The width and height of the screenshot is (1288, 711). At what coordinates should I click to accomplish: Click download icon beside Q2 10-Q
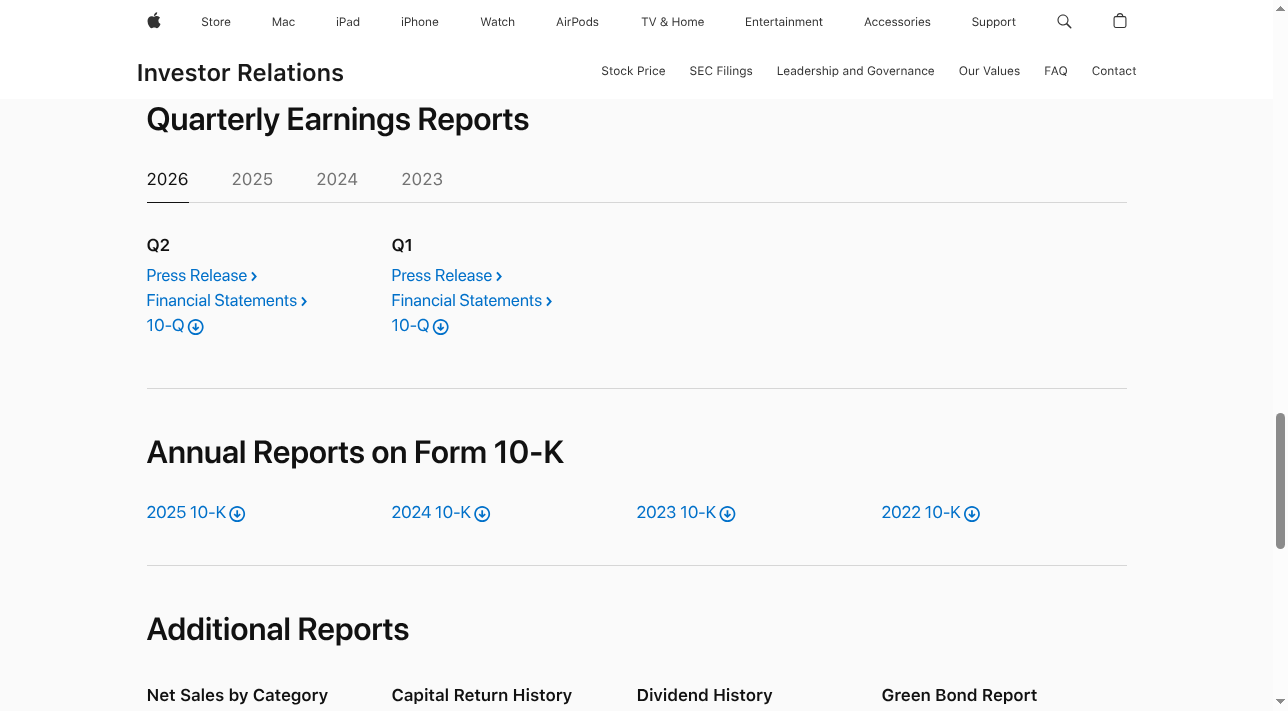click(196, 327)
